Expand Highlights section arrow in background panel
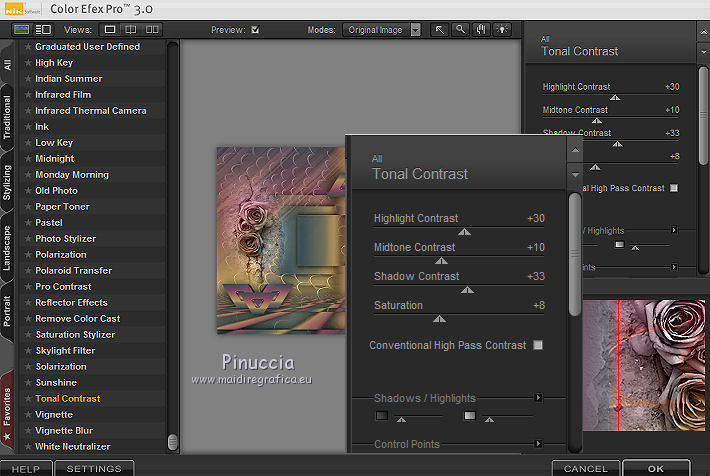 click(x=674, y=230)
